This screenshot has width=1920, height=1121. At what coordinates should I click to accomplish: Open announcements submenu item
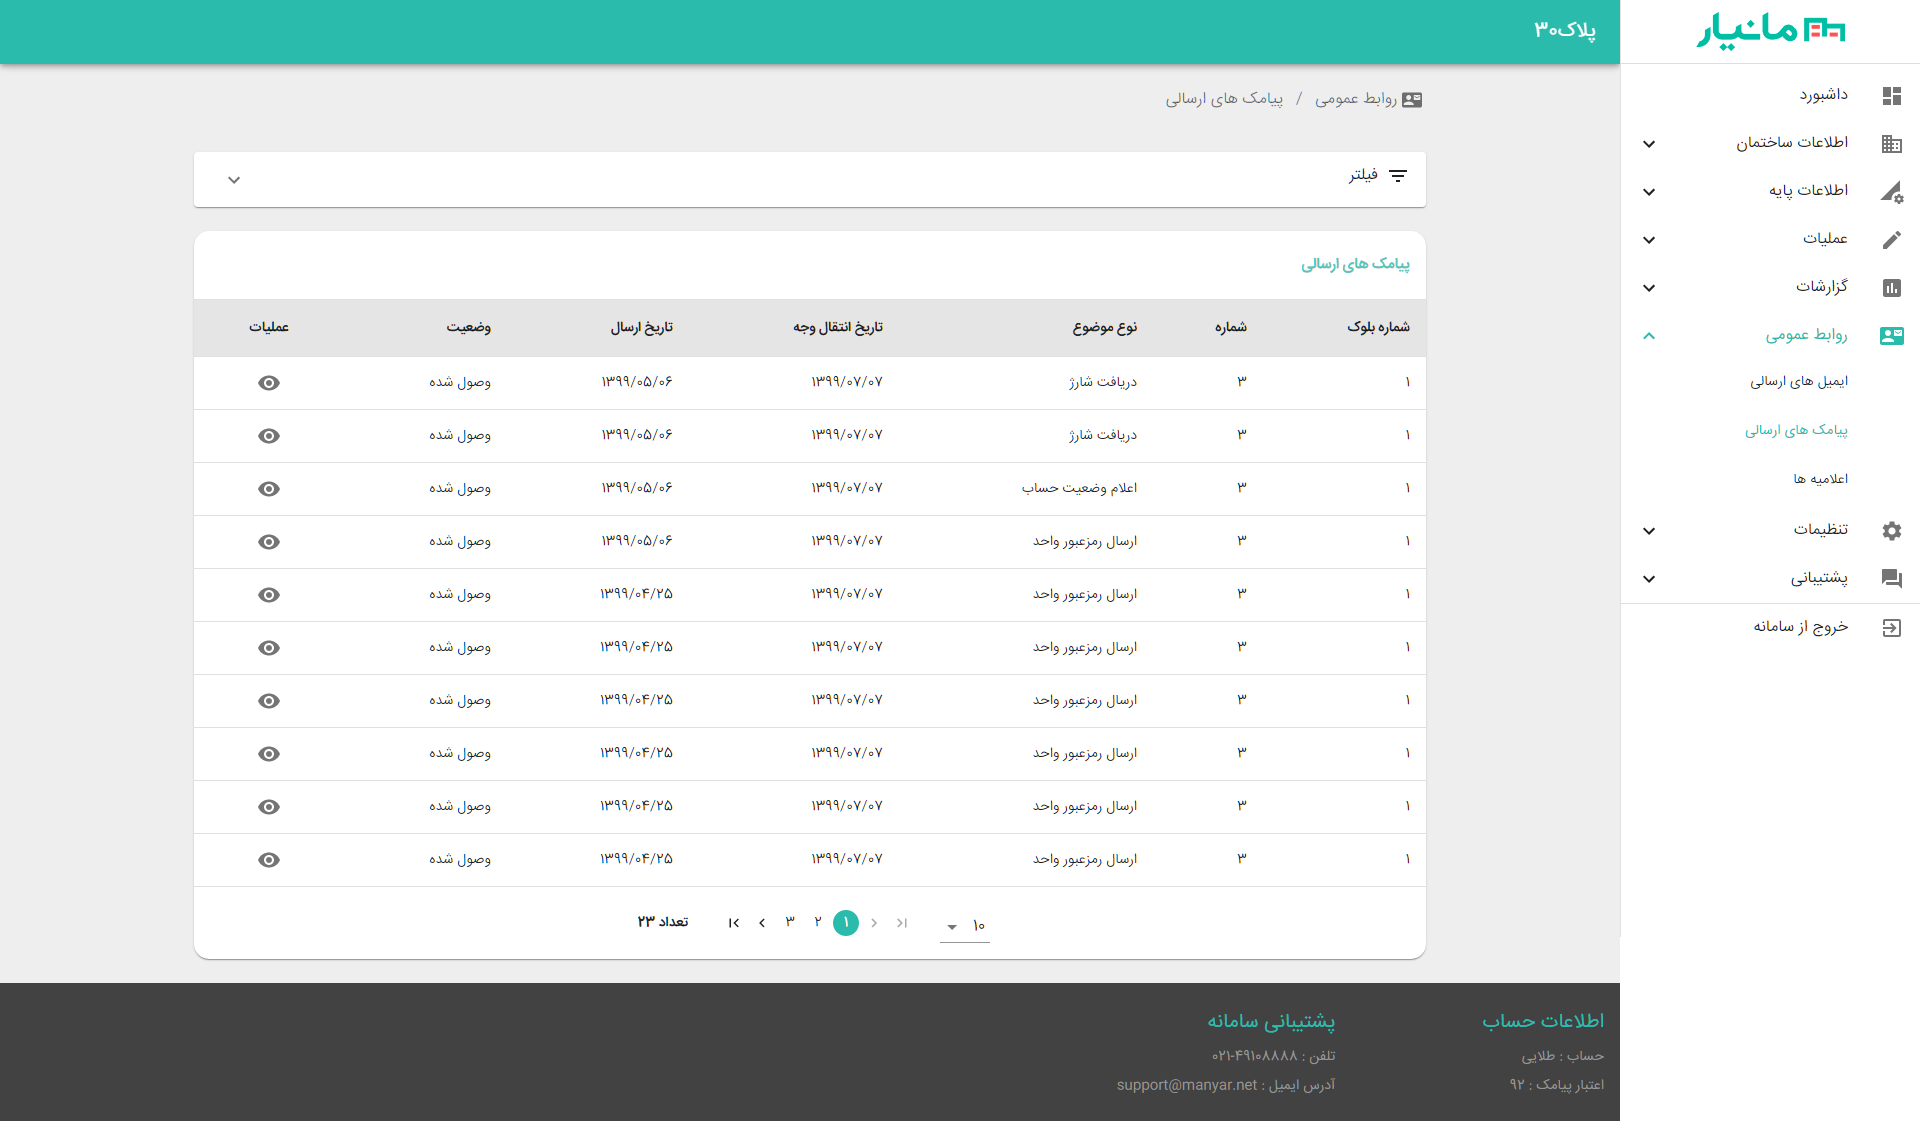1820,479
